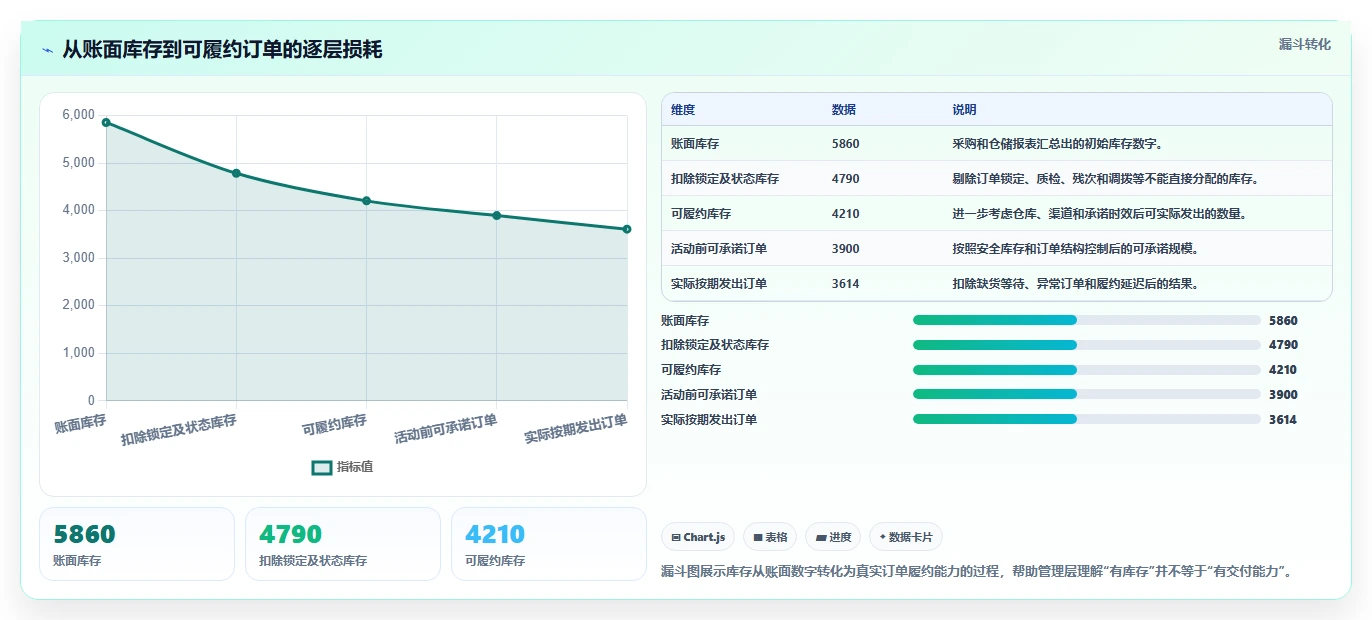The image size is (1372, 620).
Task: Click the 维度 column header
Action: (x=683, y=110)
